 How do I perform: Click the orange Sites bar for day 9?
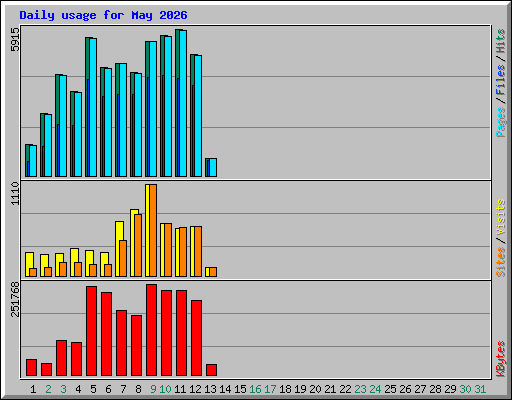(x=153, y=230)
